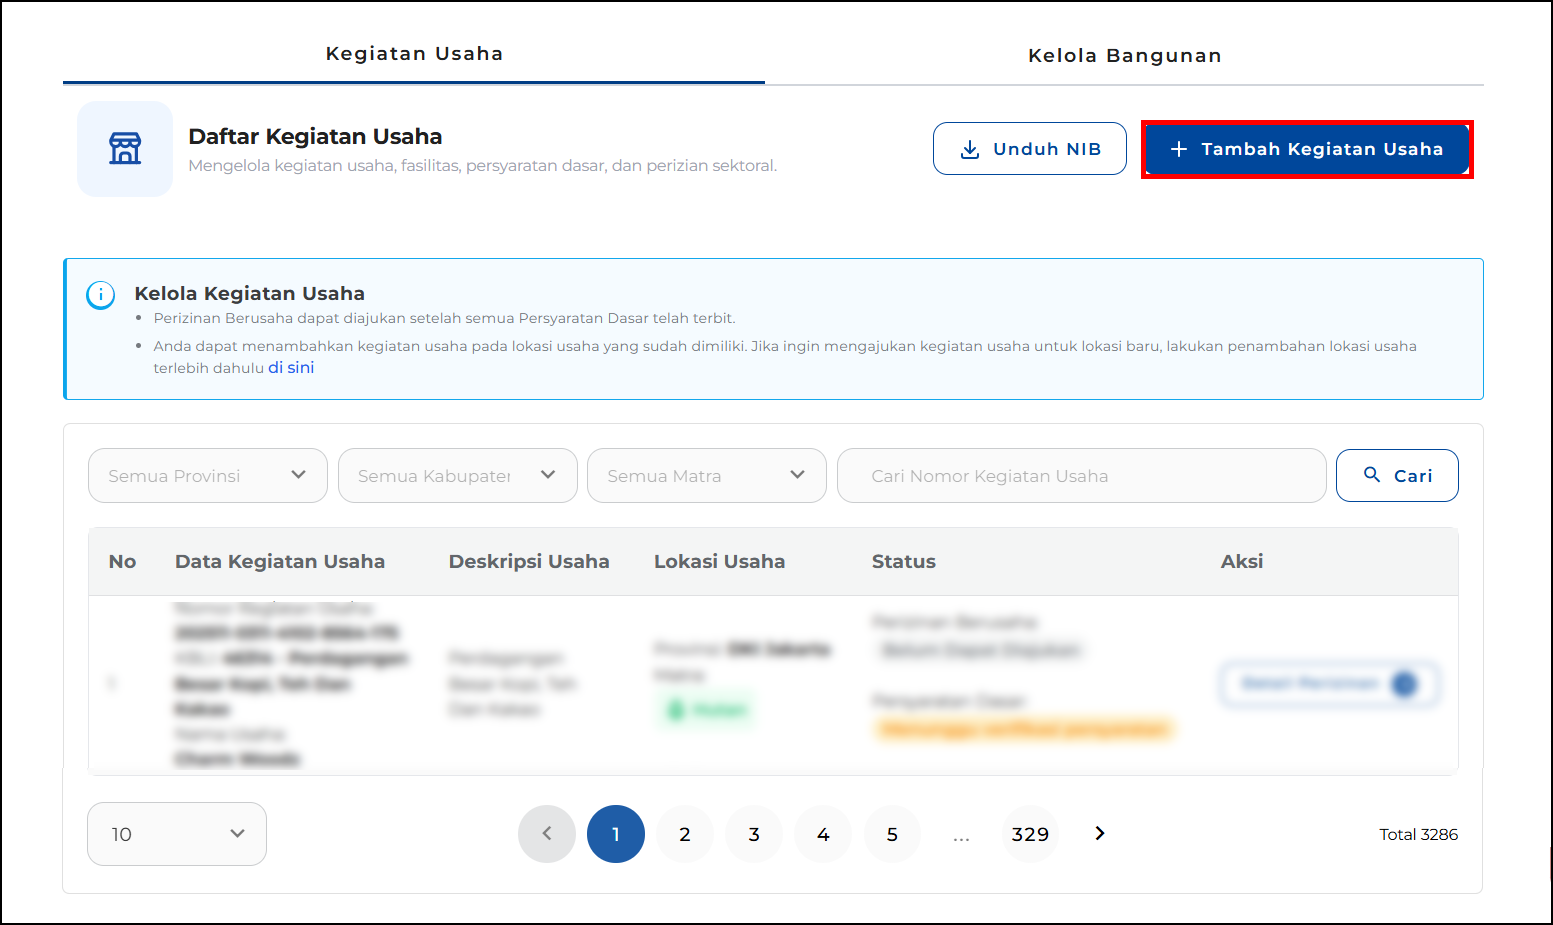Viewport: 1553px width, 925px height.
Task: Jump to page 3 in pagination
Action: click(x=754, y=834)
